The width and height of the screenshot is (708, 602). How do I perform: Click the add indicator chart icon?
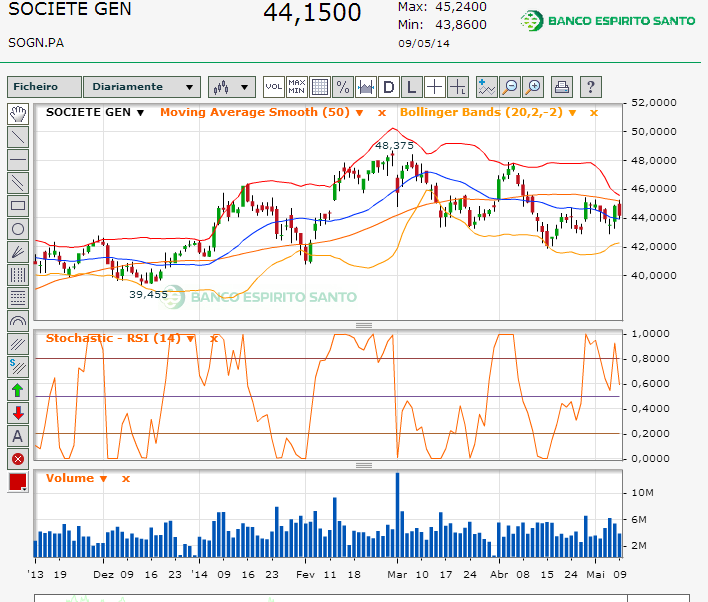[x=487, y=87]
